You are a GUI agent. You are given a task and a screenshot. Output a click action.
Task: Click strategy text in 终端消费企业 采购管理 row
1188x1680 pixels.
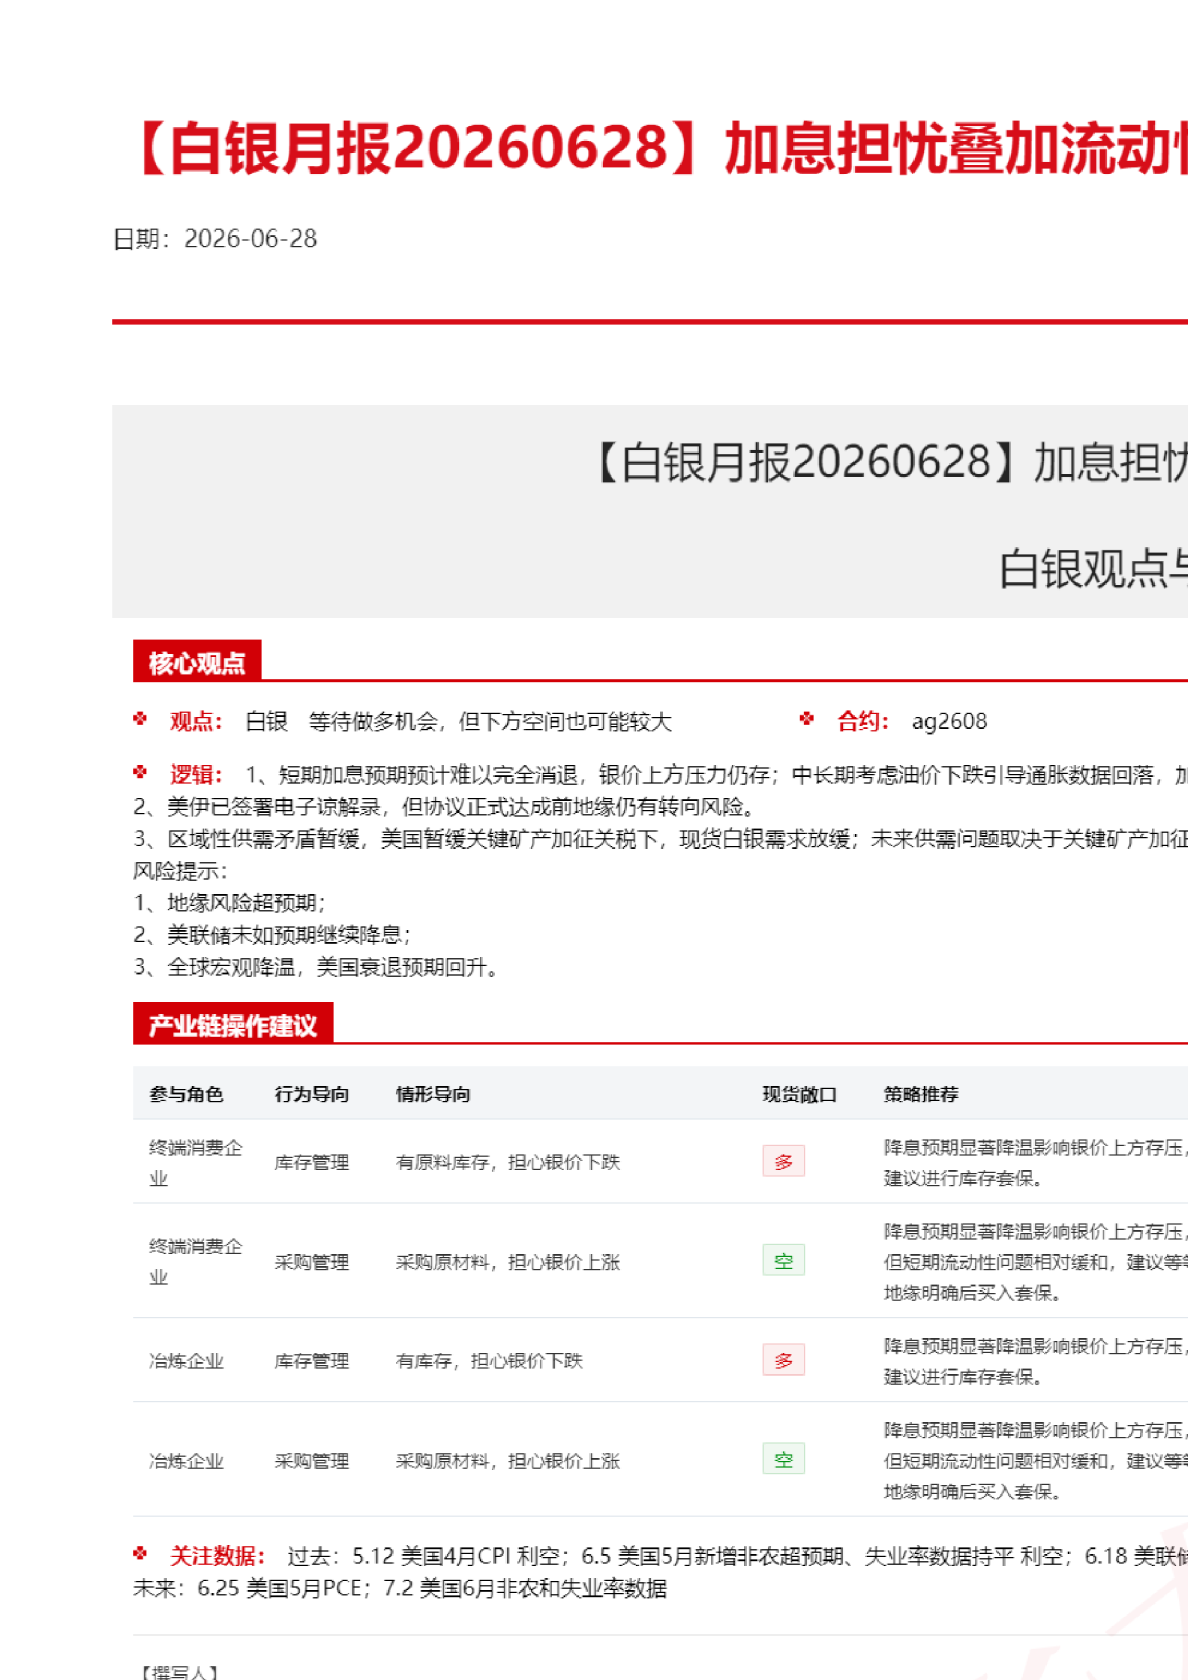coord(1036,1262)
